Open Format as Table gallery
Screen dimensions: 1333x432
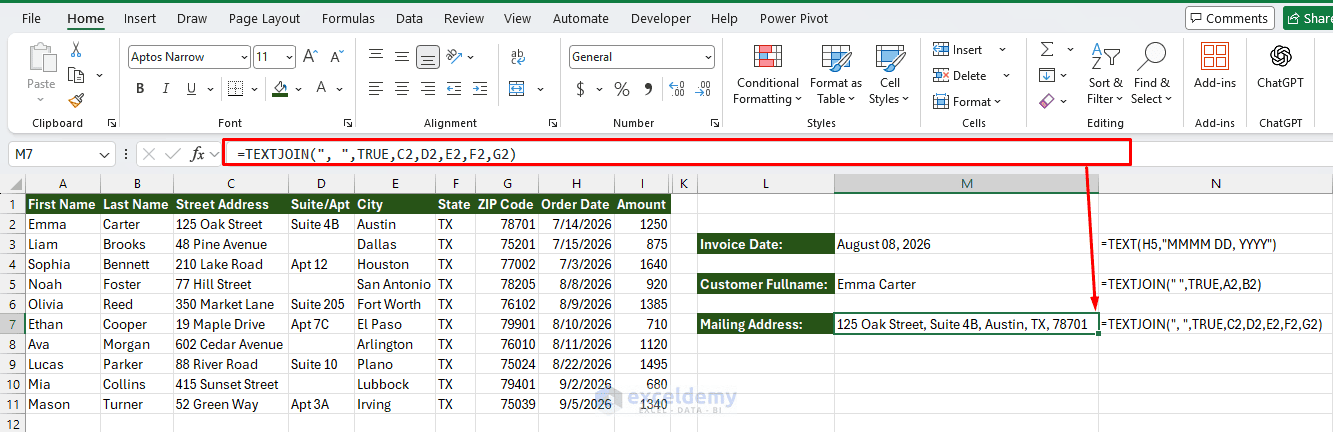click(835, 74)
